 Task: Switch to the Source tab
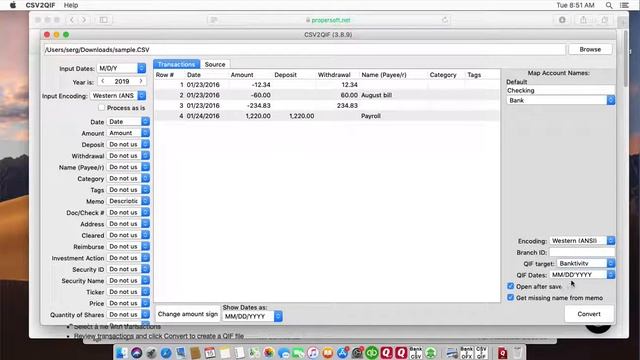click(x=215, y=64)
